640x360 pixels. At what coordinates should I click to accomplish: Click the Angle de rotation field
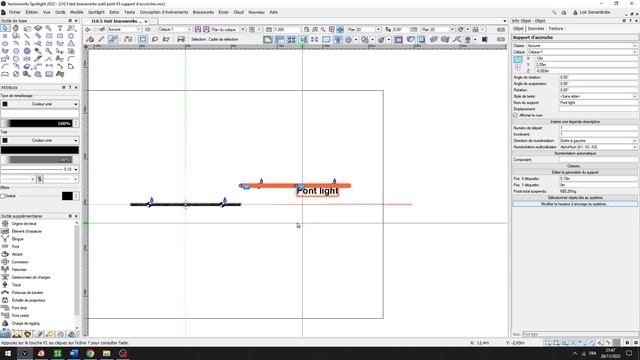pyautogui.click(x=598, y=77)
